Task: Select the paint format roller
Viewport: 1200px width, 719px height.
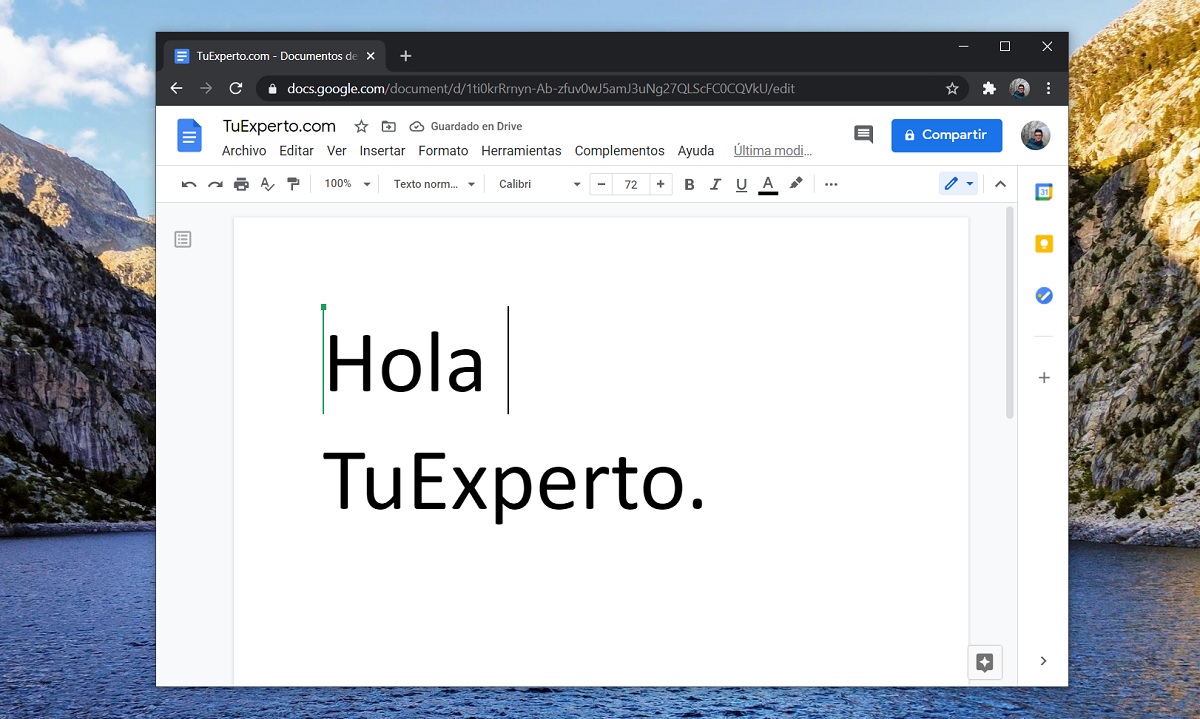Action: pos(293,184)
